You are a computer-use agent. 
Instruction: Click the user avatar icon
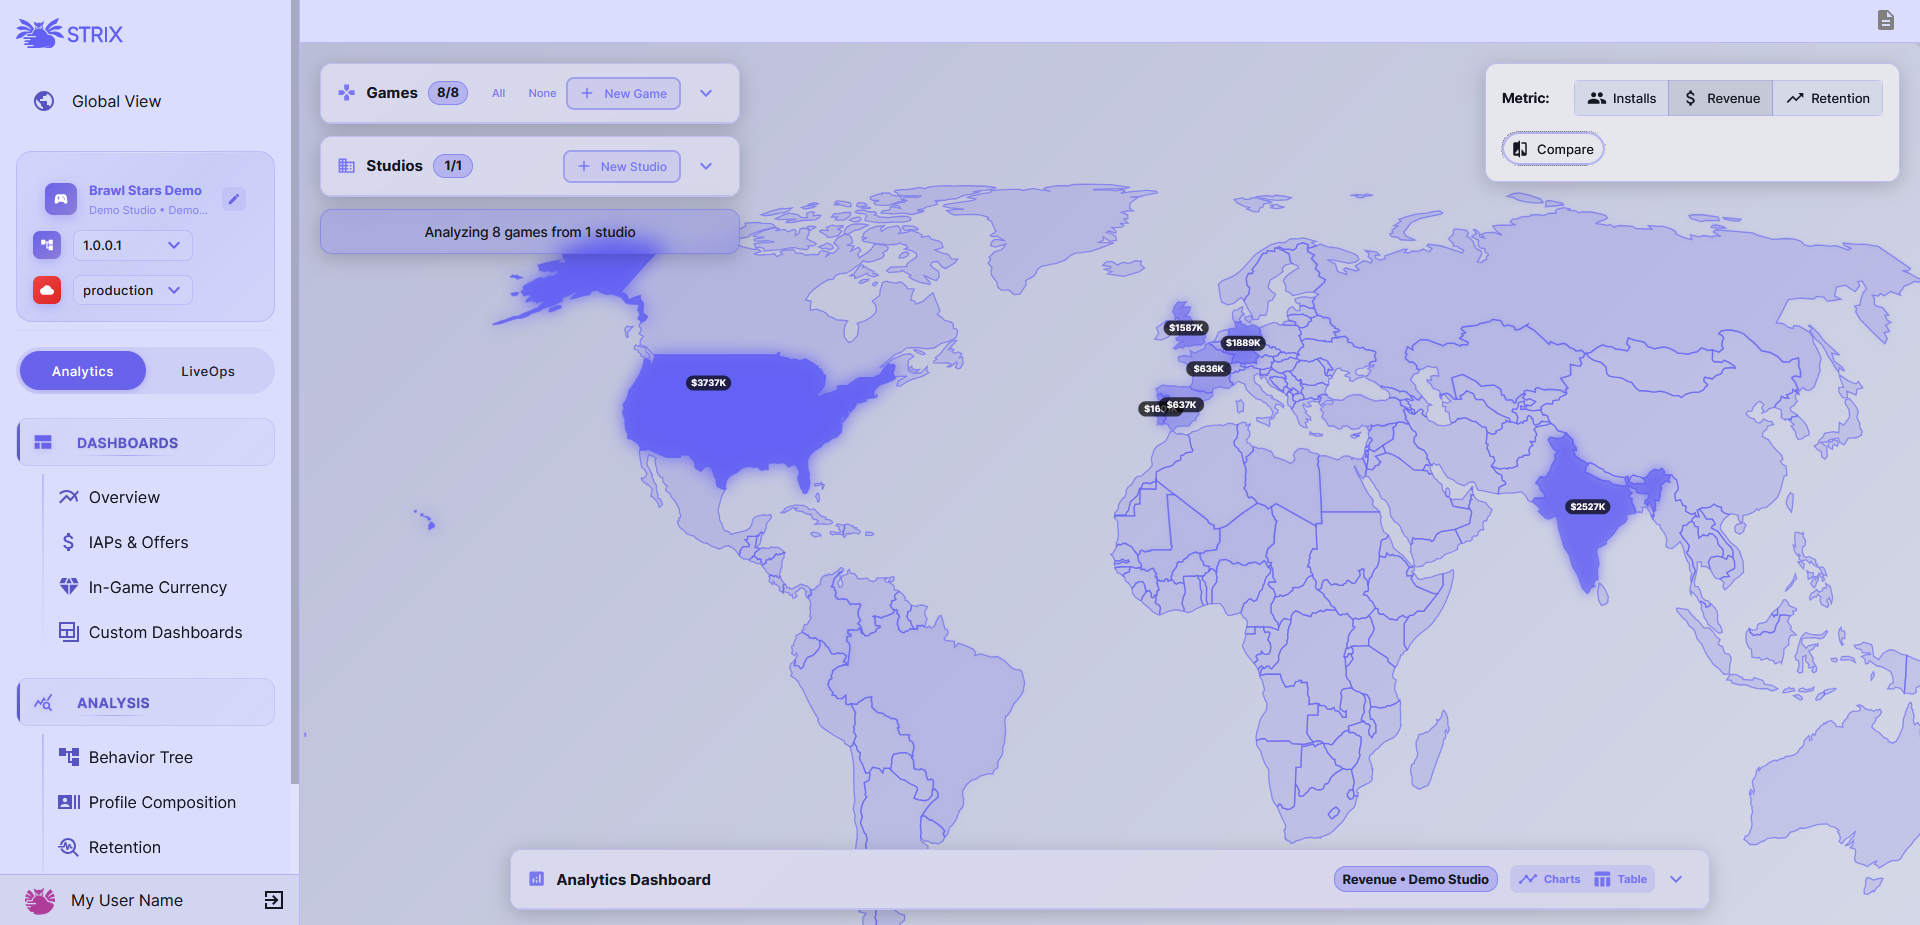40,900
